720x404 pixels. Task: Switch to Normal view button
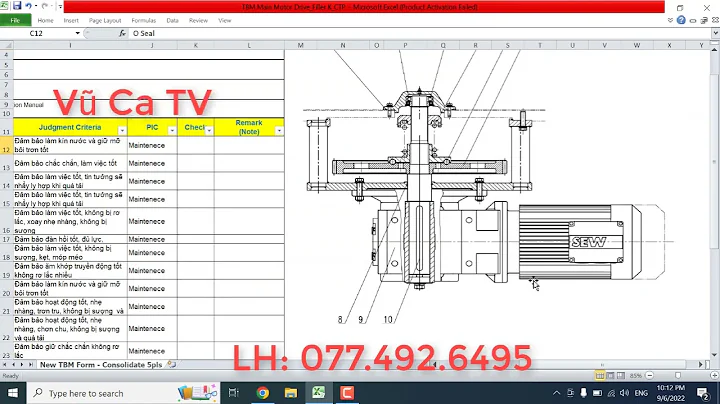600,376
